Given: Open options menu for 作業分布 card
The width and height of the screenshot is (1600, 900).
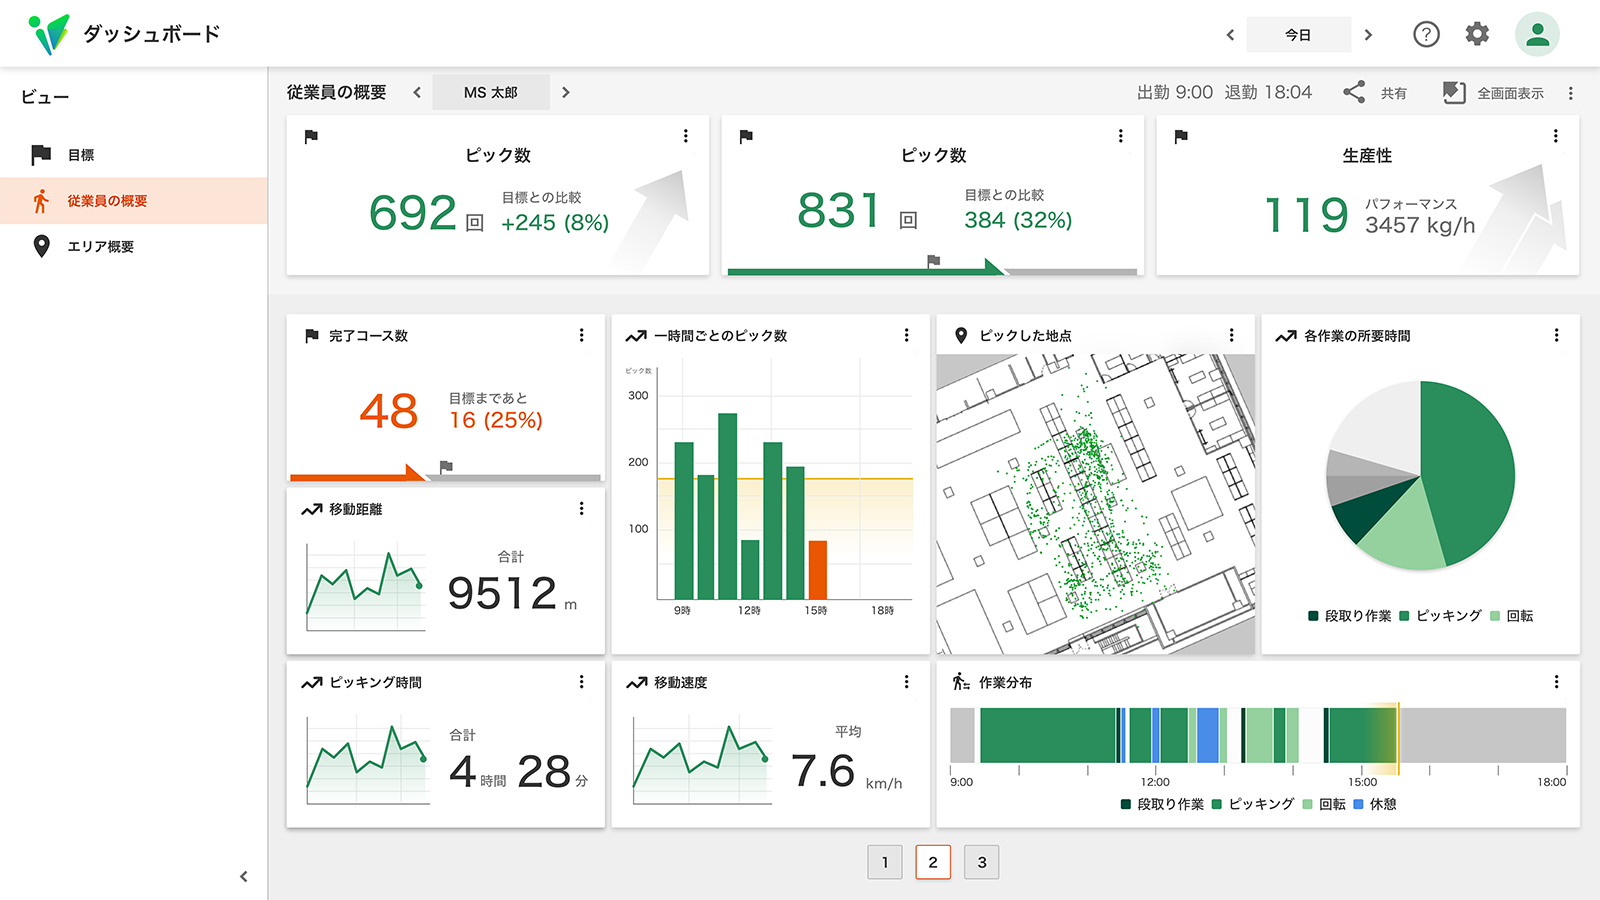Looking at the screenshot, I should pyautogui.click(x=1556, y=682).
